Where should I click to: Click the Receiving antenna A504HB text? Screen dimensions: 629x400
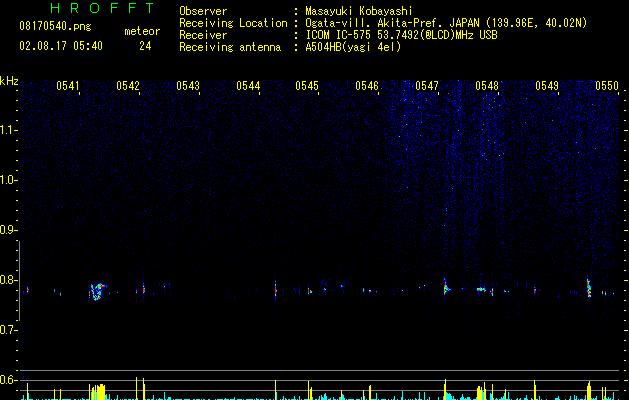(x=353, y=47)
